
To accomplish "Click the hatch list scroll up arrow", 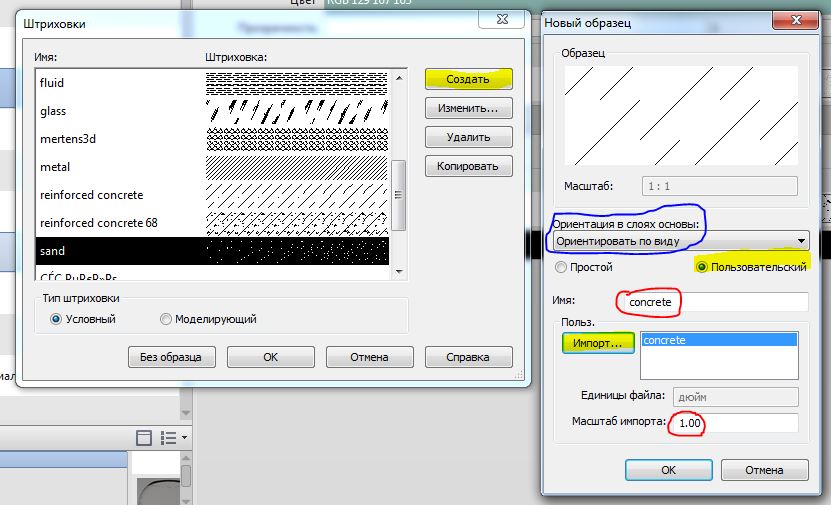I will tap(399, 78).
